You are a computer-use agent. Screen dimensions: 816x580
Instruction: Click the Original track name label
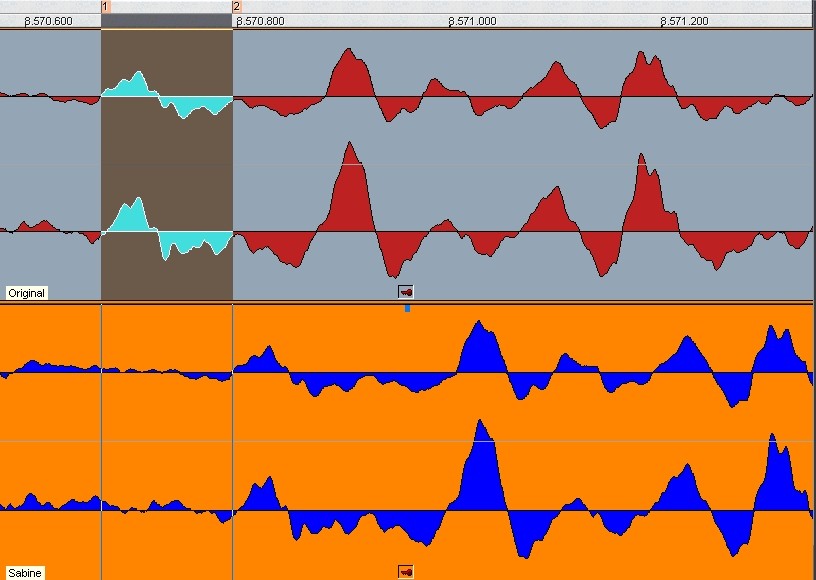pyautogui.click(x=27, y=293)
